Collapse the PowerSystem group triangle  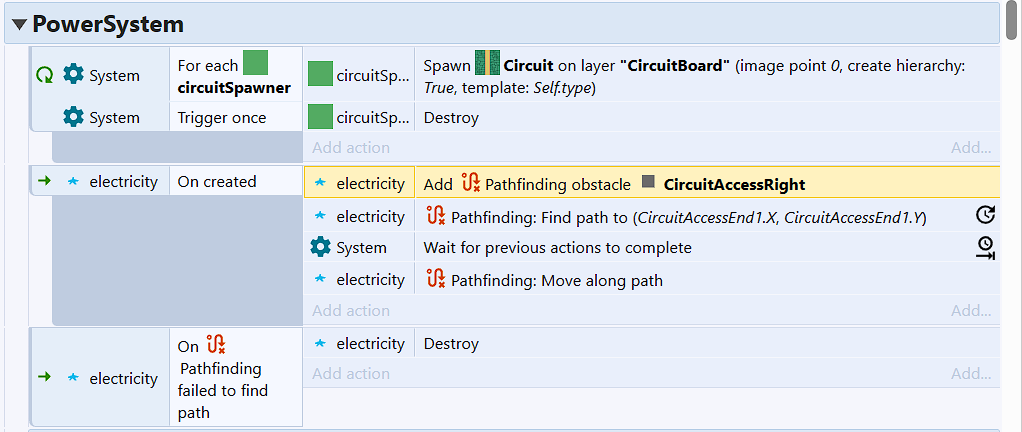tap(20, 25)
